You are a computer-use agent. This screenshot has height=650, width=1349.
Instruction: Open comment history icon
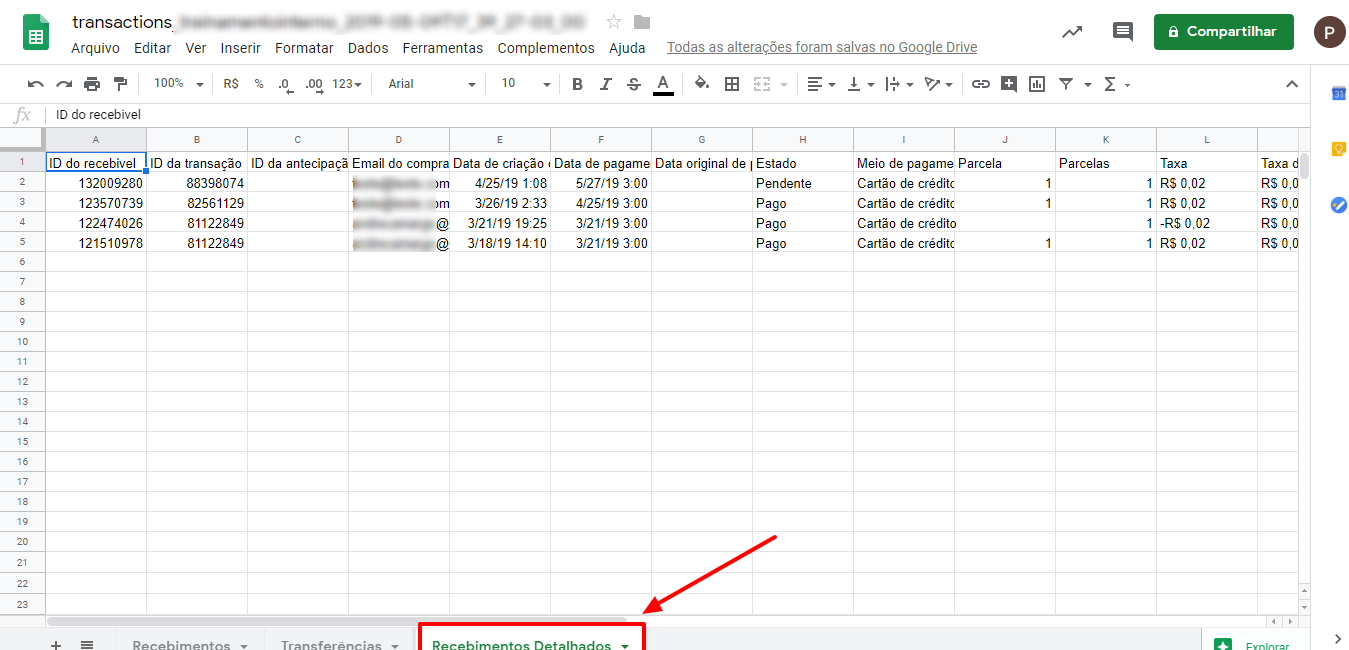1123,32
